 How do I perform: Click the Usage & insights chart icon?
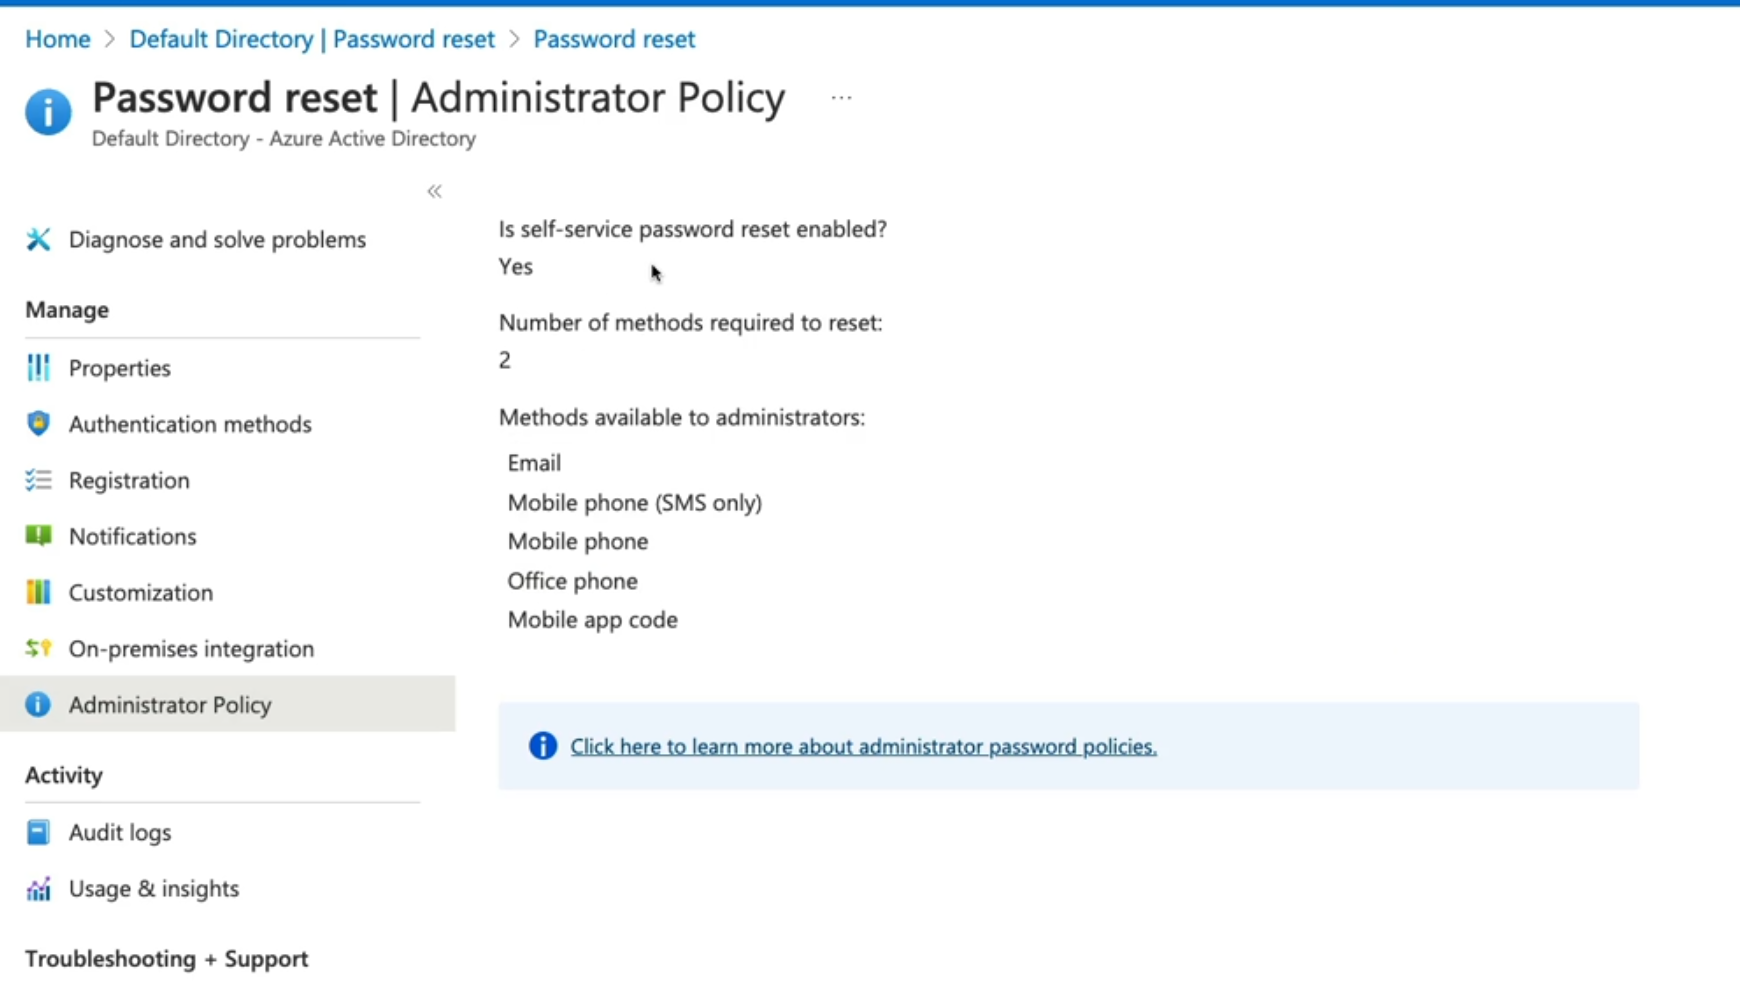38,888
